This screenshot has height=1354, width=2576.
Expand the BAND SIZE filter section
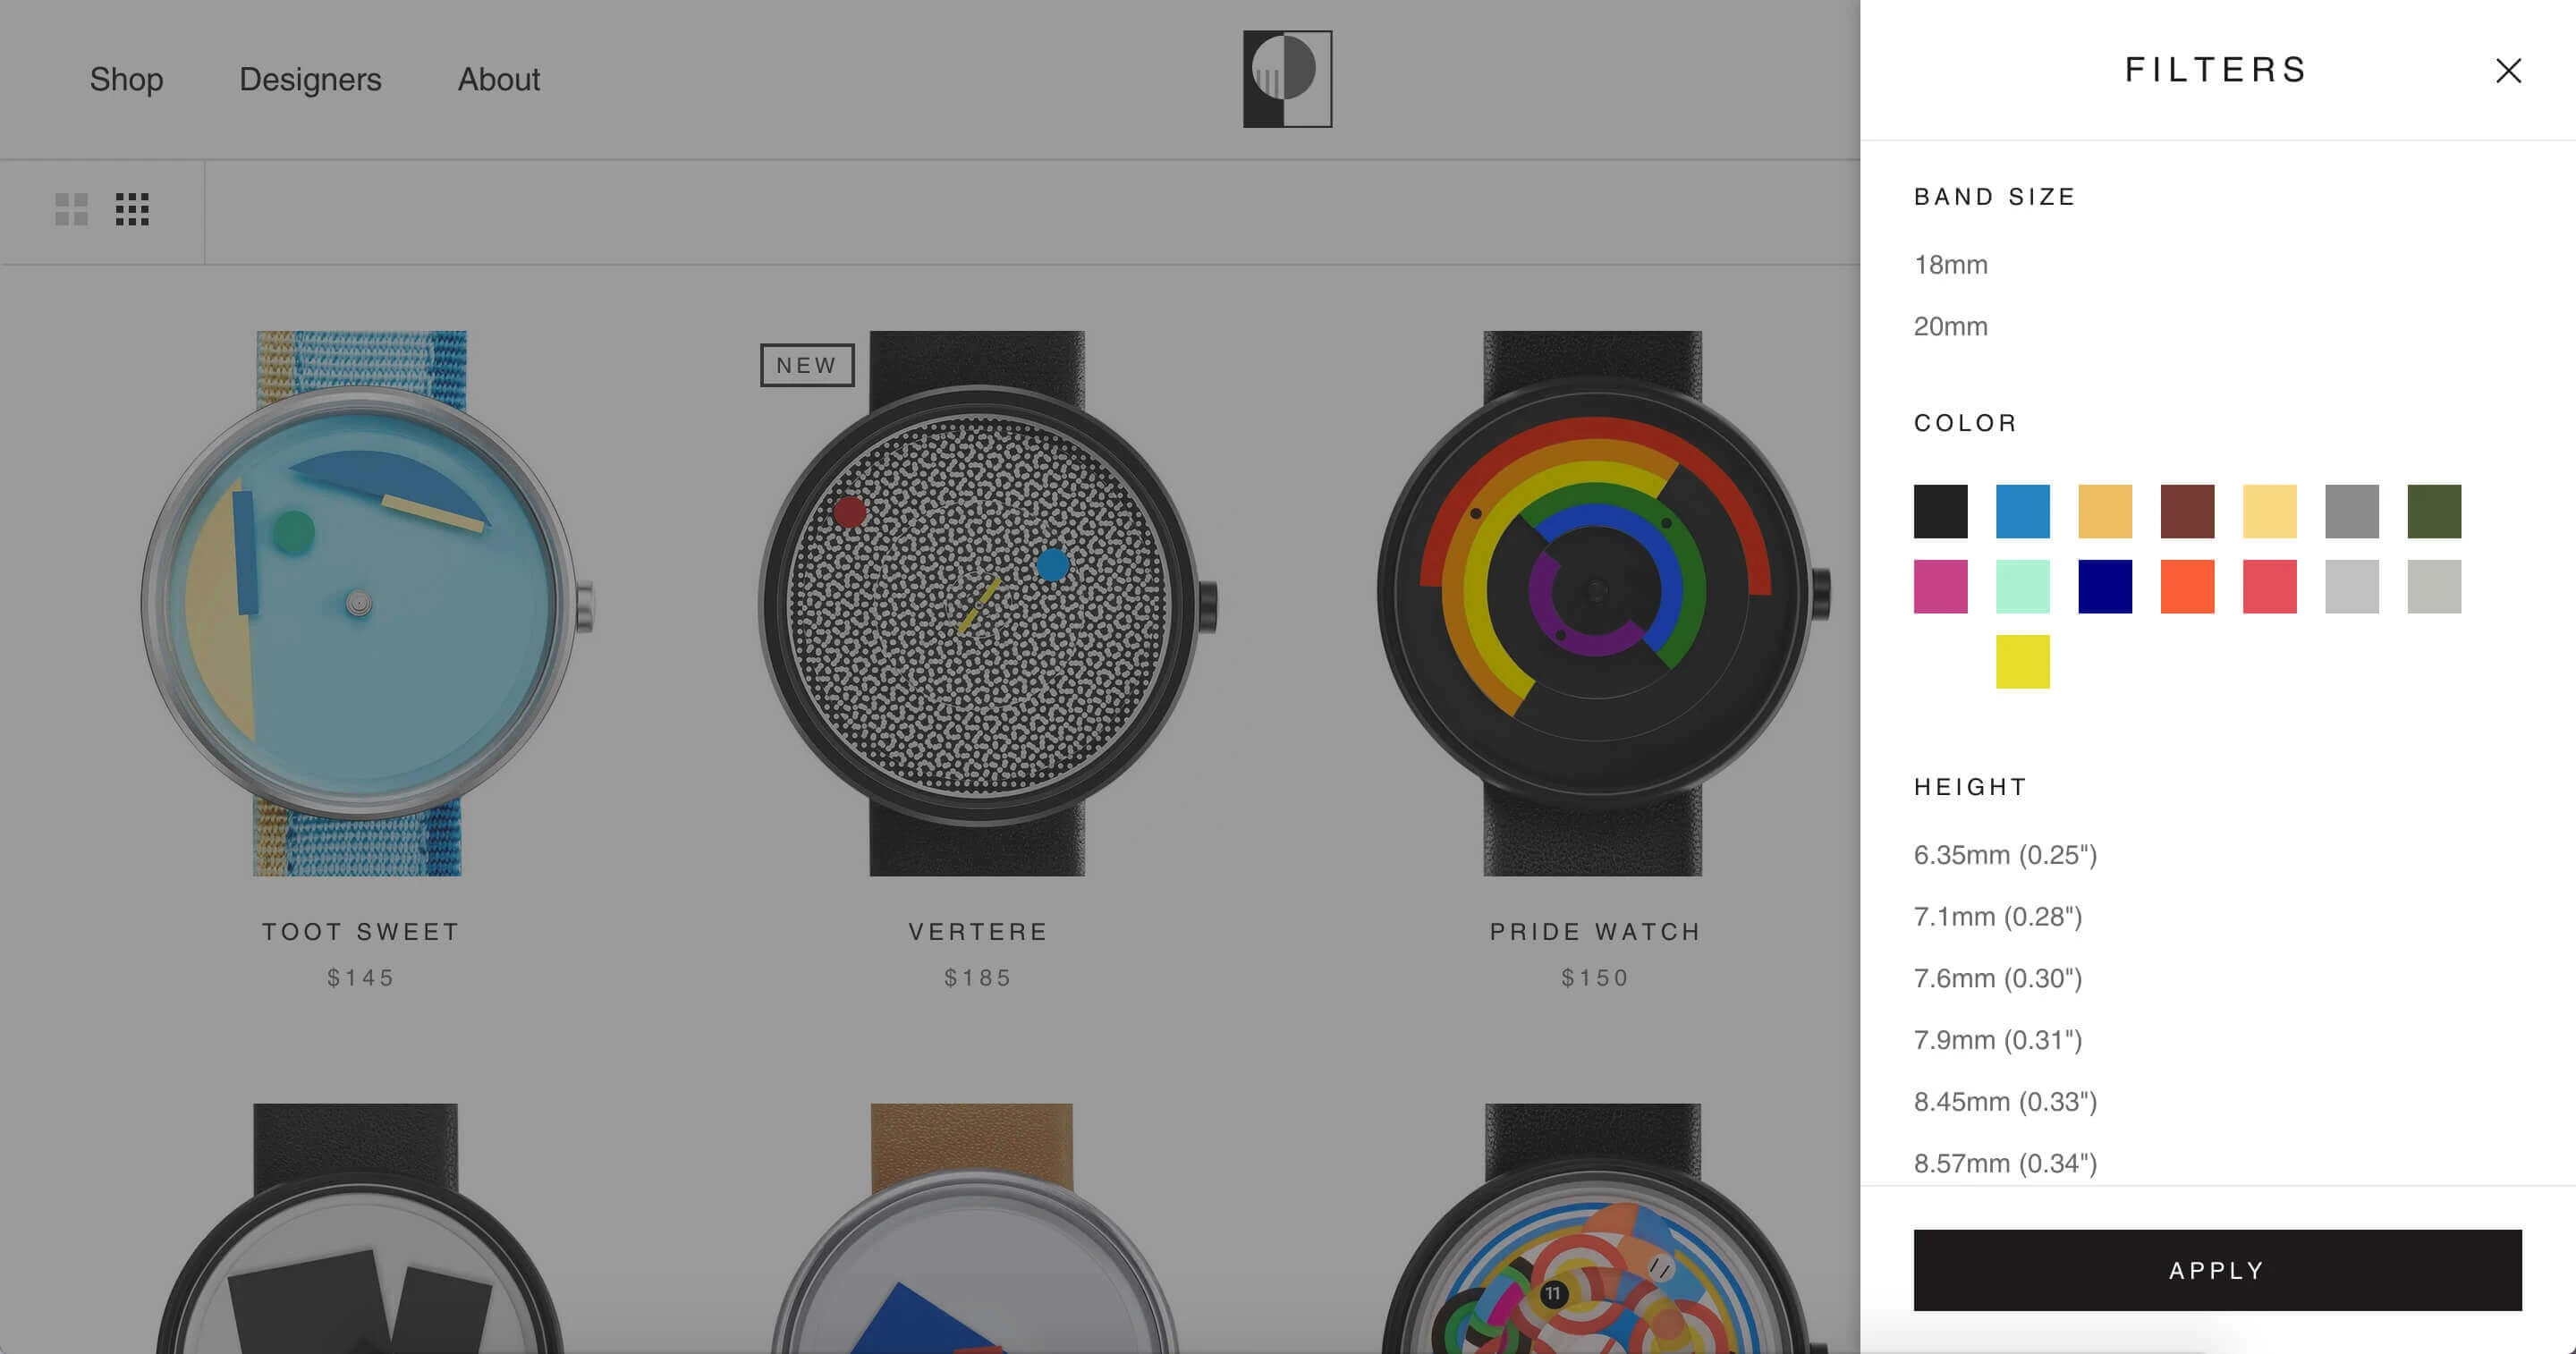[x=1996, y=196]
